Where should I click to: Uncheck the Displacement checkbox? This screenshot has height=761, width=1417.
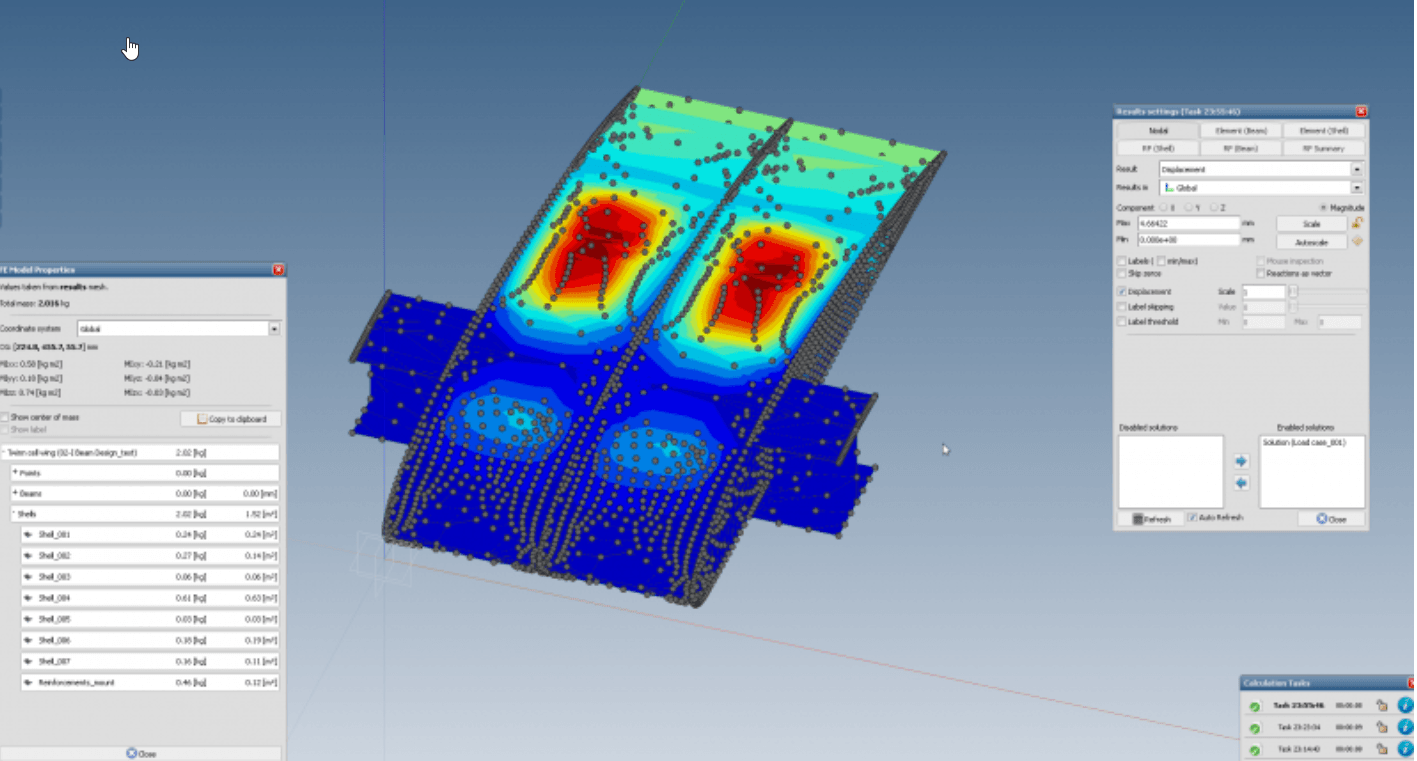coord(1121,292)
